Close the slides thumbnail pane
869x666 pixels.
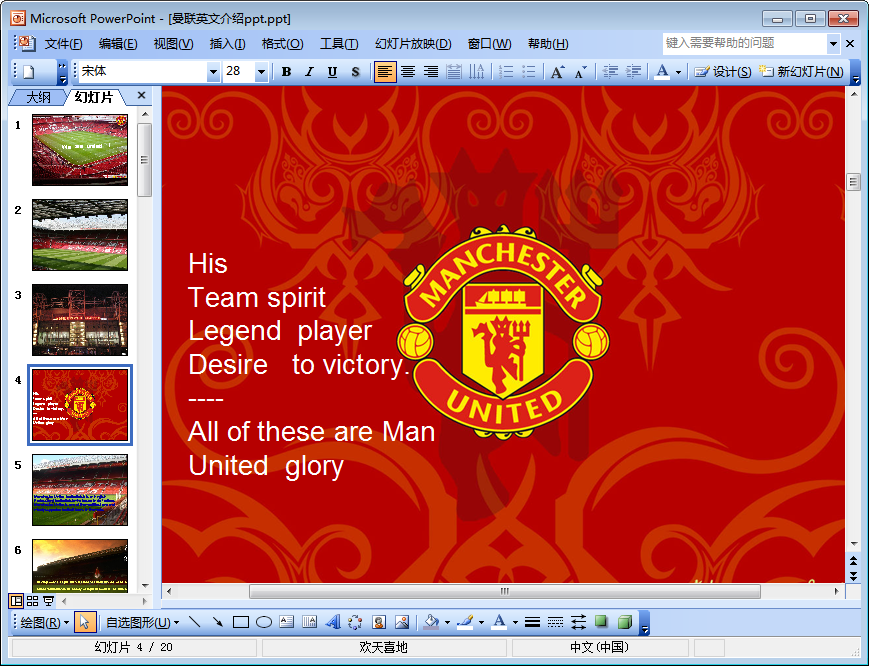141,95
